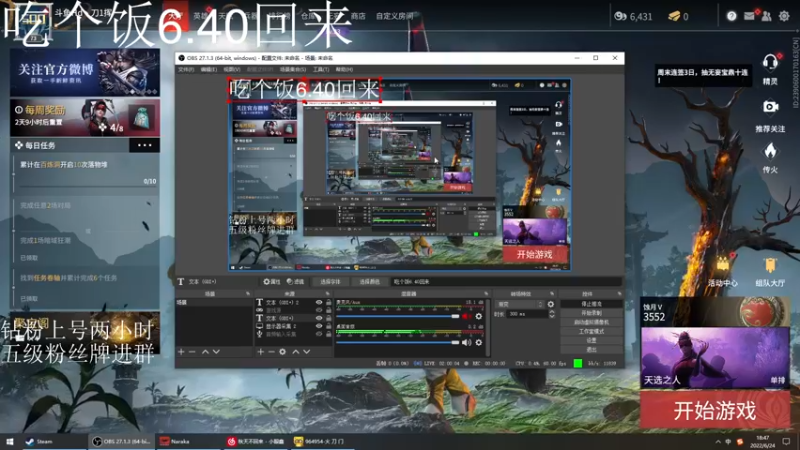The width and height of the screenshot is (800, 450).
Task: Toggle lock on 显示器采集 2 source
Action: click(329, 326)
